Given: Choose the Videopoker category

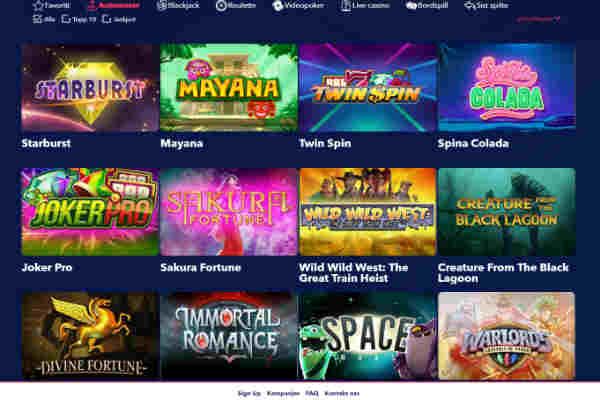Looking at the screenshot, I should (298, 5).
